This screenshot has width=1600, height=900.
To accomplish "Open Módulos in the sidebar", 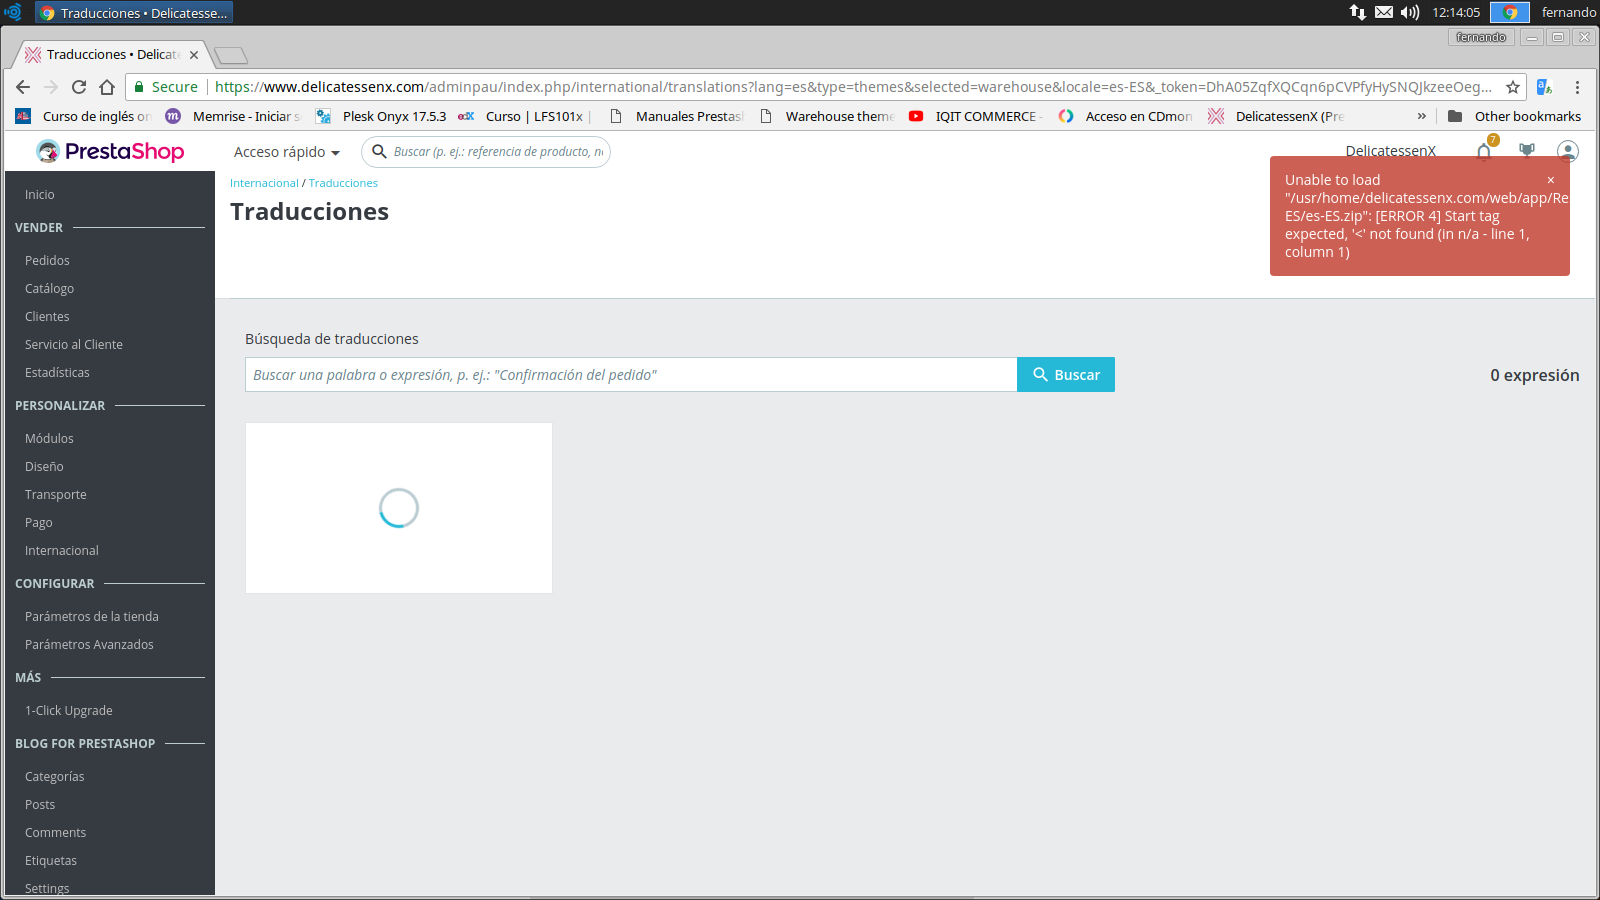I will click(x=49, y=439).
